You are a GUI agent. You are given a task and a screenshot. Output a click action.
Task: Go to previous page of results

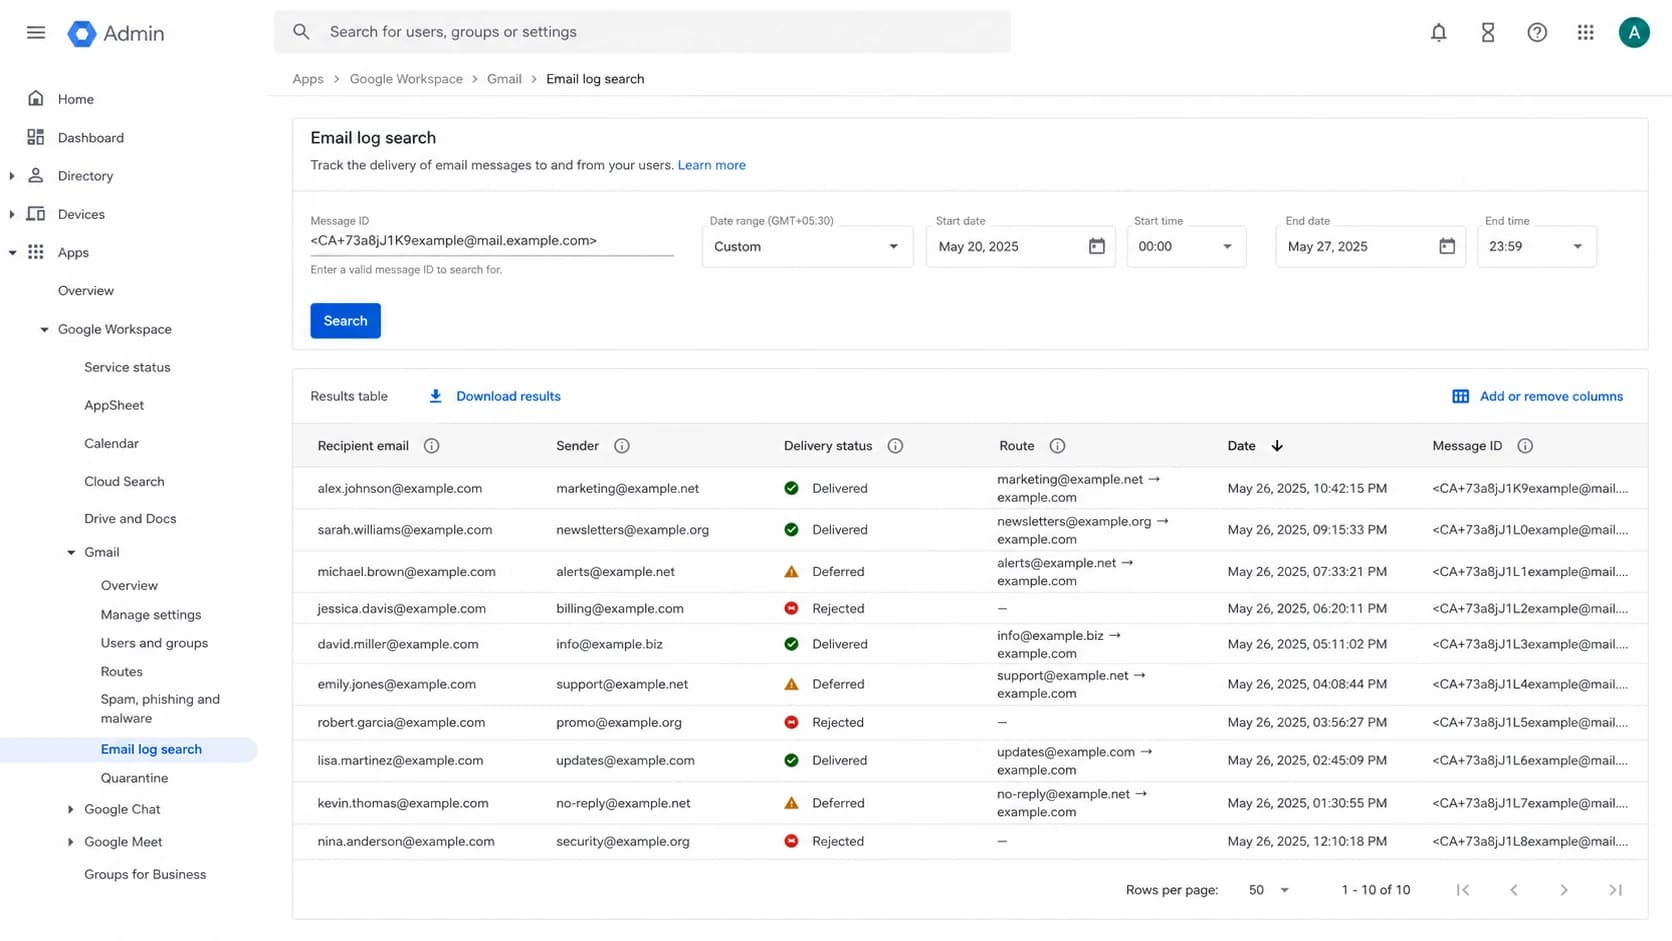coord(1514,890)
